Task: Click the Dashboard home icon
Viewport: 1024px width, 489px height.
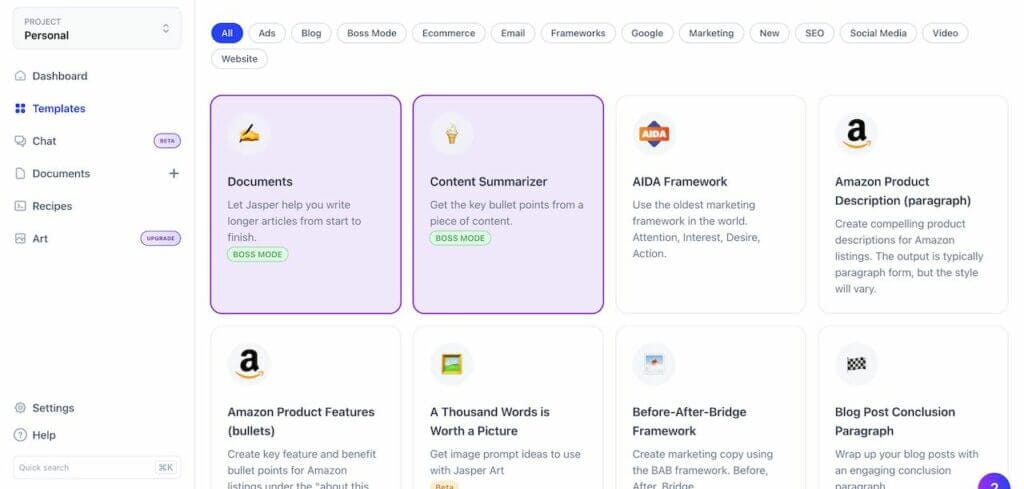Action: [20, 76]
